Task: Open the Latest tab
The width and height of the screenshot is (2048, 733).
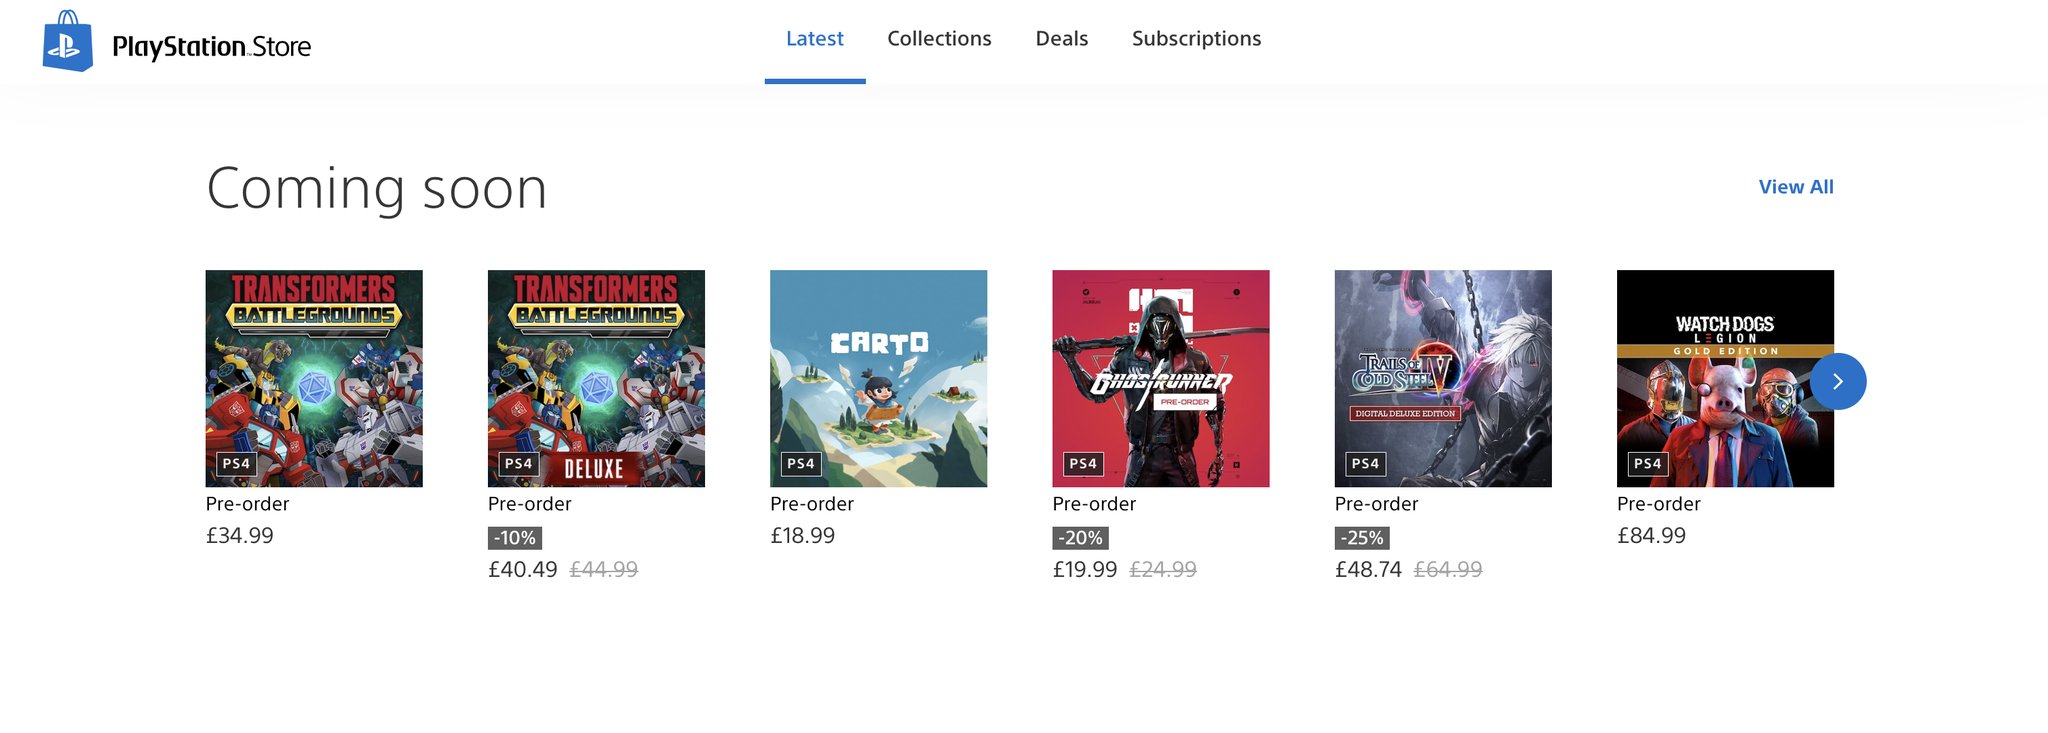Action: tap(814, 39)
